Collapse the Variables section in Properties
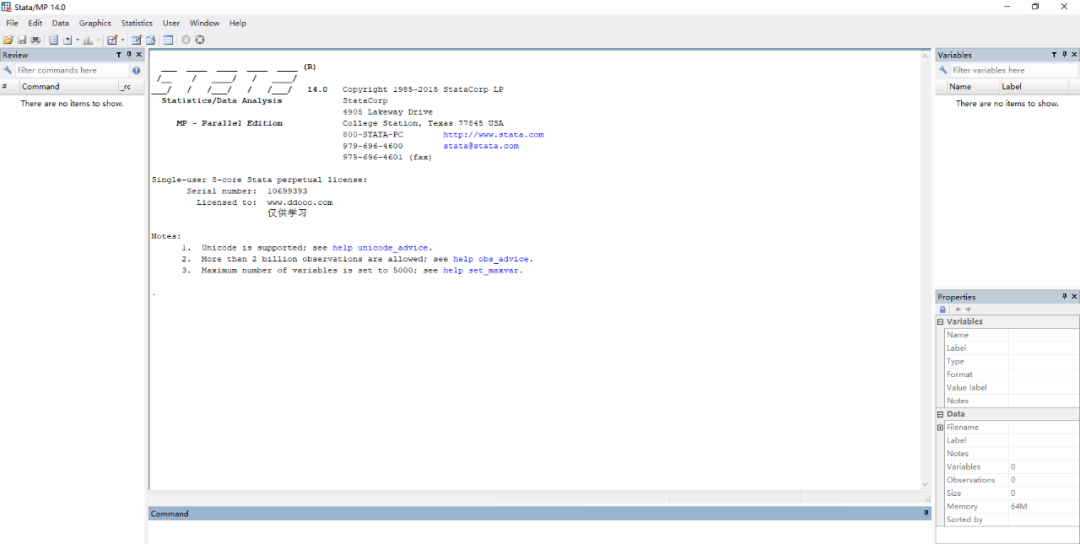The height and width of the screenshot is (544, 1080). (x=940, y=322)
